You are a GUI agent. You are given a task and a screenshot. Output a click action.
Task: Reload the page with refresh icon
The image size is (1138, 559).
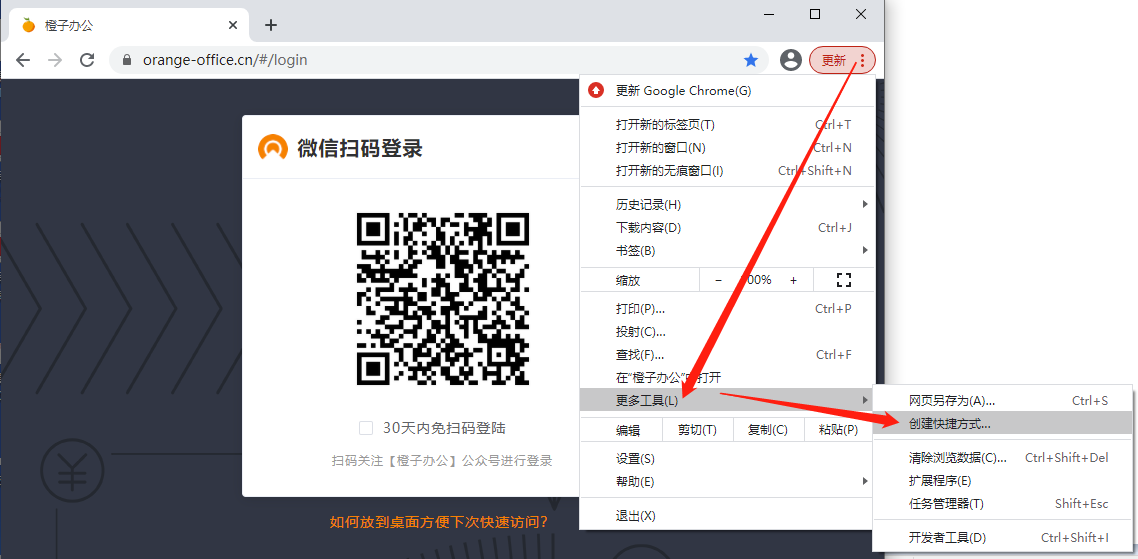(x=87, y=60)
